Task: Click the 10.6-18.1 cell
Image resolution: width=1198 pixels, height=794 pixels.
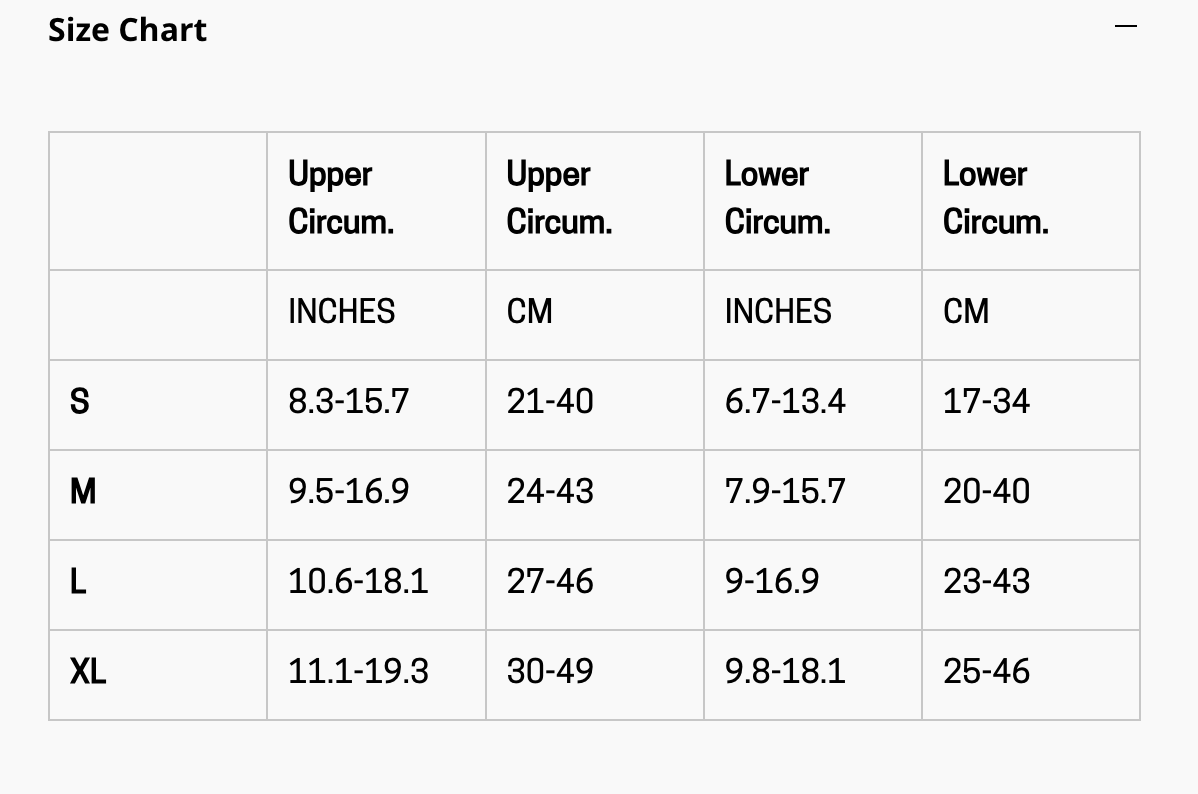Action: pos(358,582)
